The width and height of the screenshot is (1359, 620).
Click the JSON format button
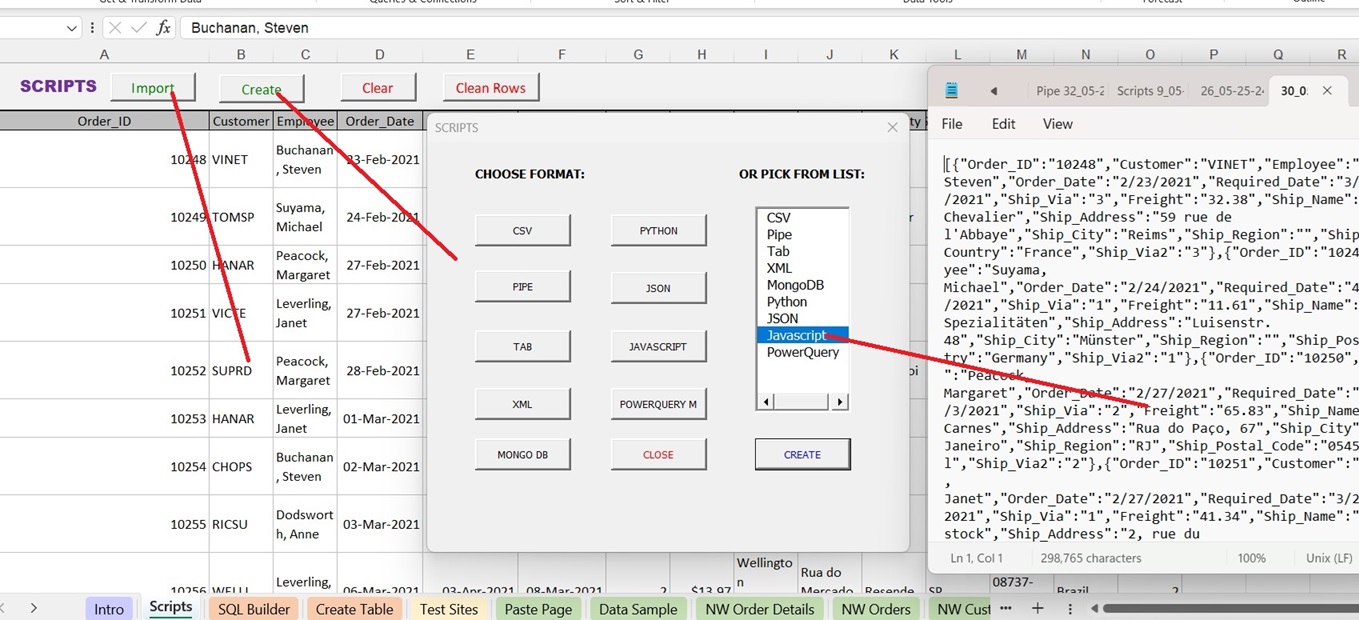point(658,288)
